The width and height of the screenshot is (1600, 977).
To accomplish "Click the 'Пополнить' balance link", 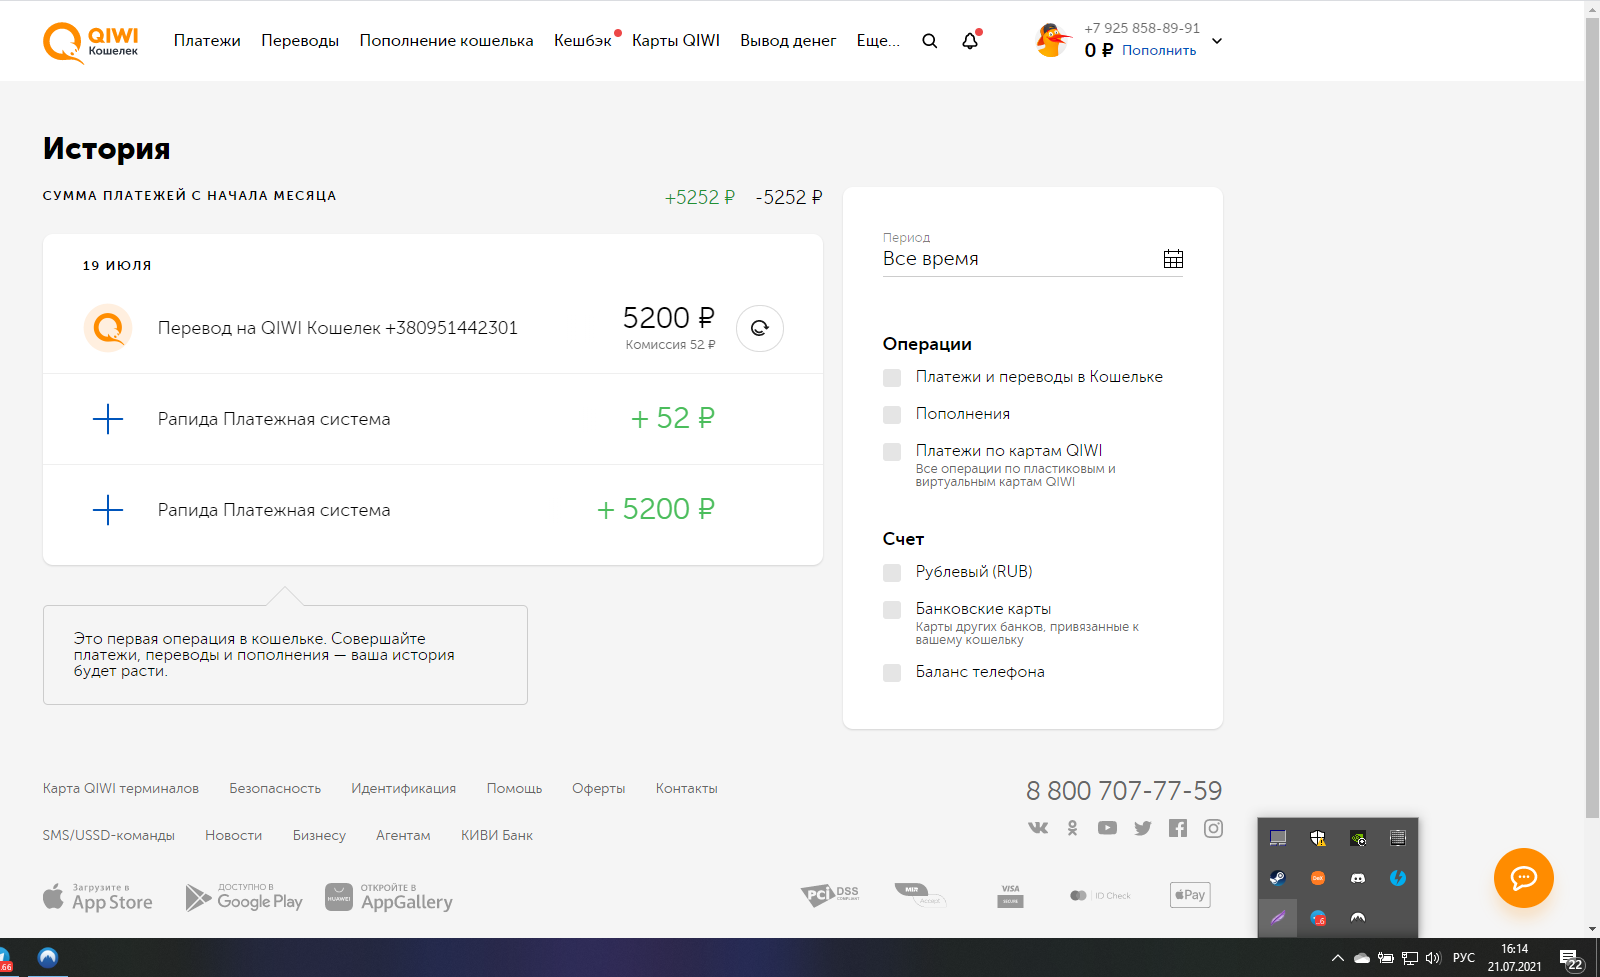I will pyautogui.click(x=1159, y=51).
